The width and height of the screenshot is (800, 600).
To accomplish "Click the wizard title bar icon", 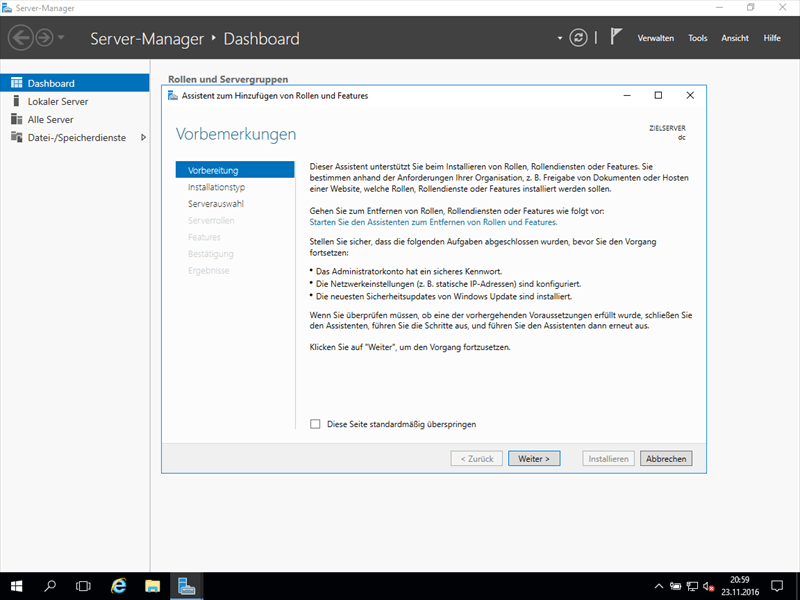I will click(x=172, y=95).
